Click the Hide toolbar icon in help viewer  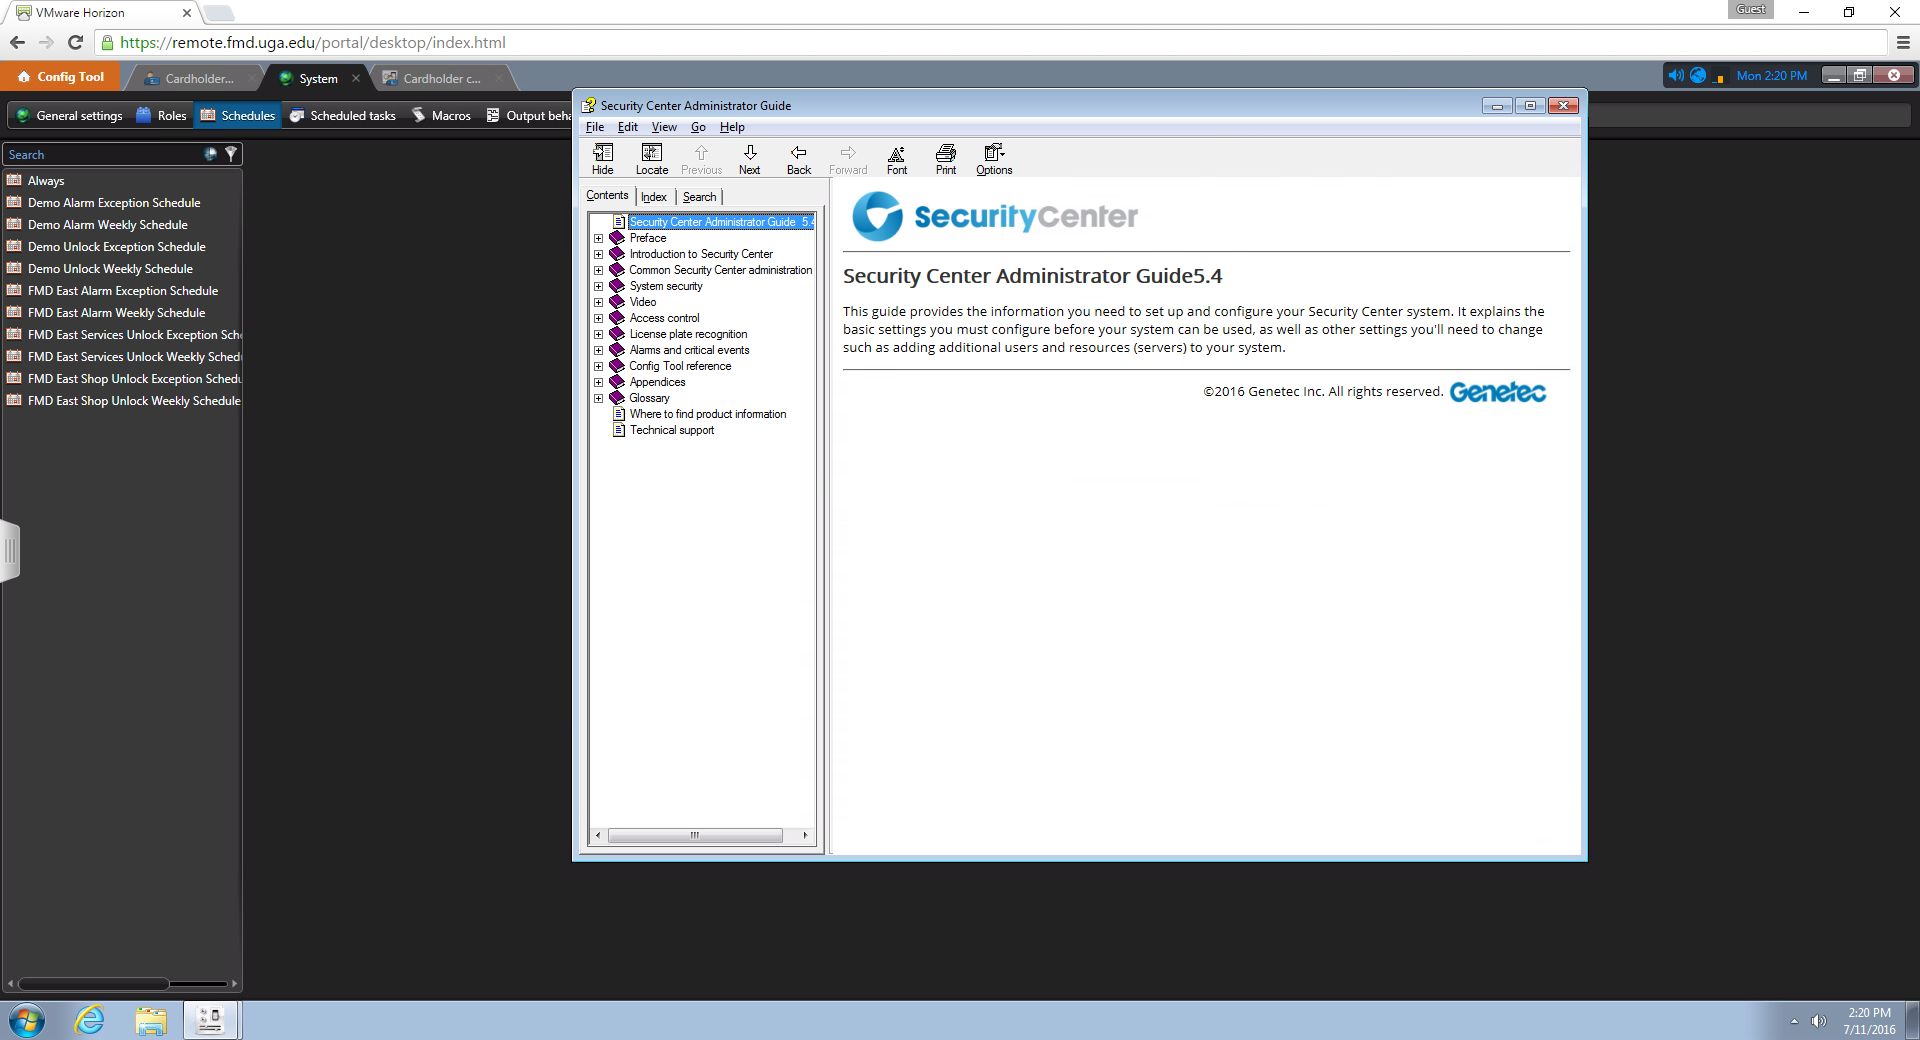click(x=602, y=158)
